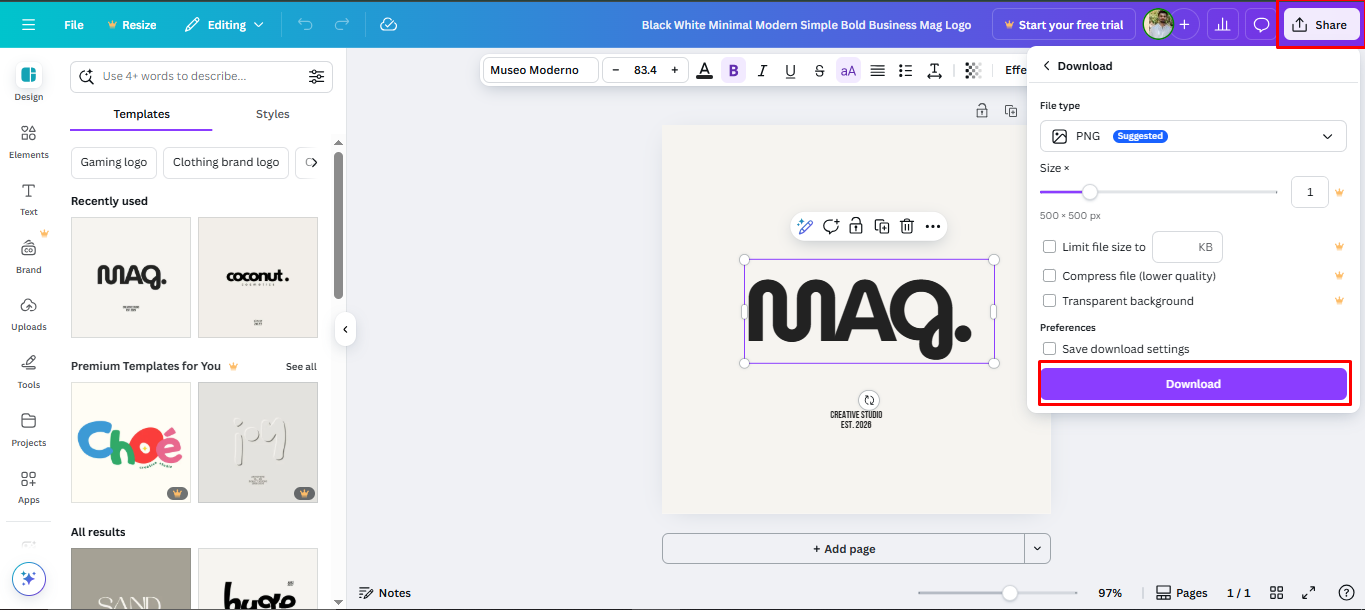Switch to the Styles tab
This screenshot has width=1365, height=610.
[272, 114]
